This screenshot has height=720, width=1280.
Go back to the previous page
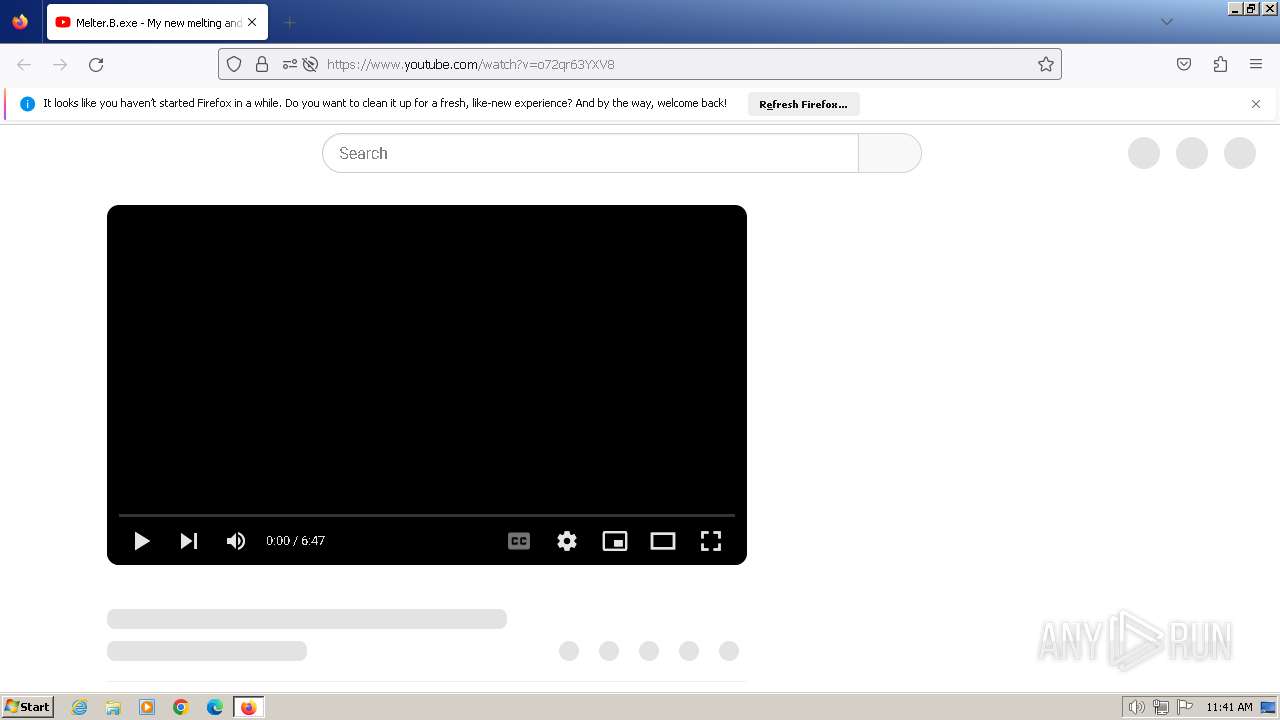click(24, 64)
